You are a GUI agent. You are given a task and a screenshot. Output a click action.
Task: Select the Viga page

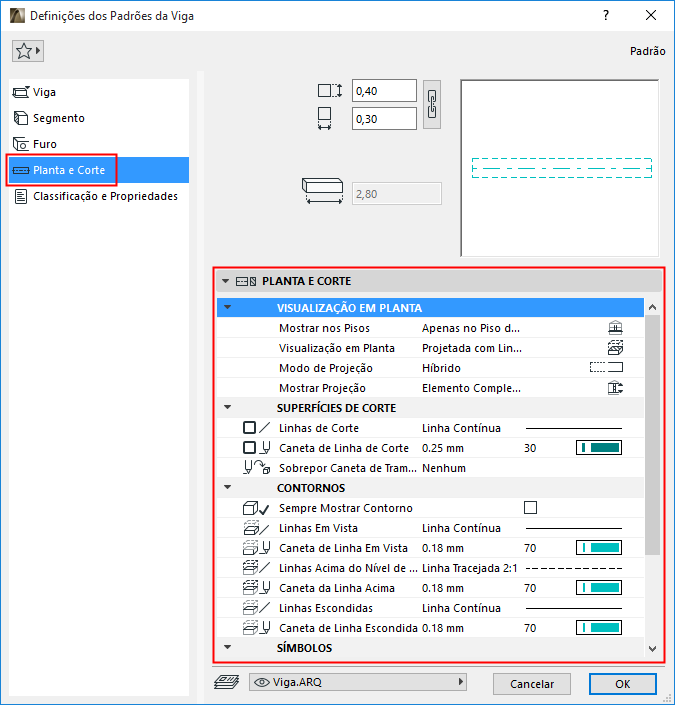pos(99,92)
